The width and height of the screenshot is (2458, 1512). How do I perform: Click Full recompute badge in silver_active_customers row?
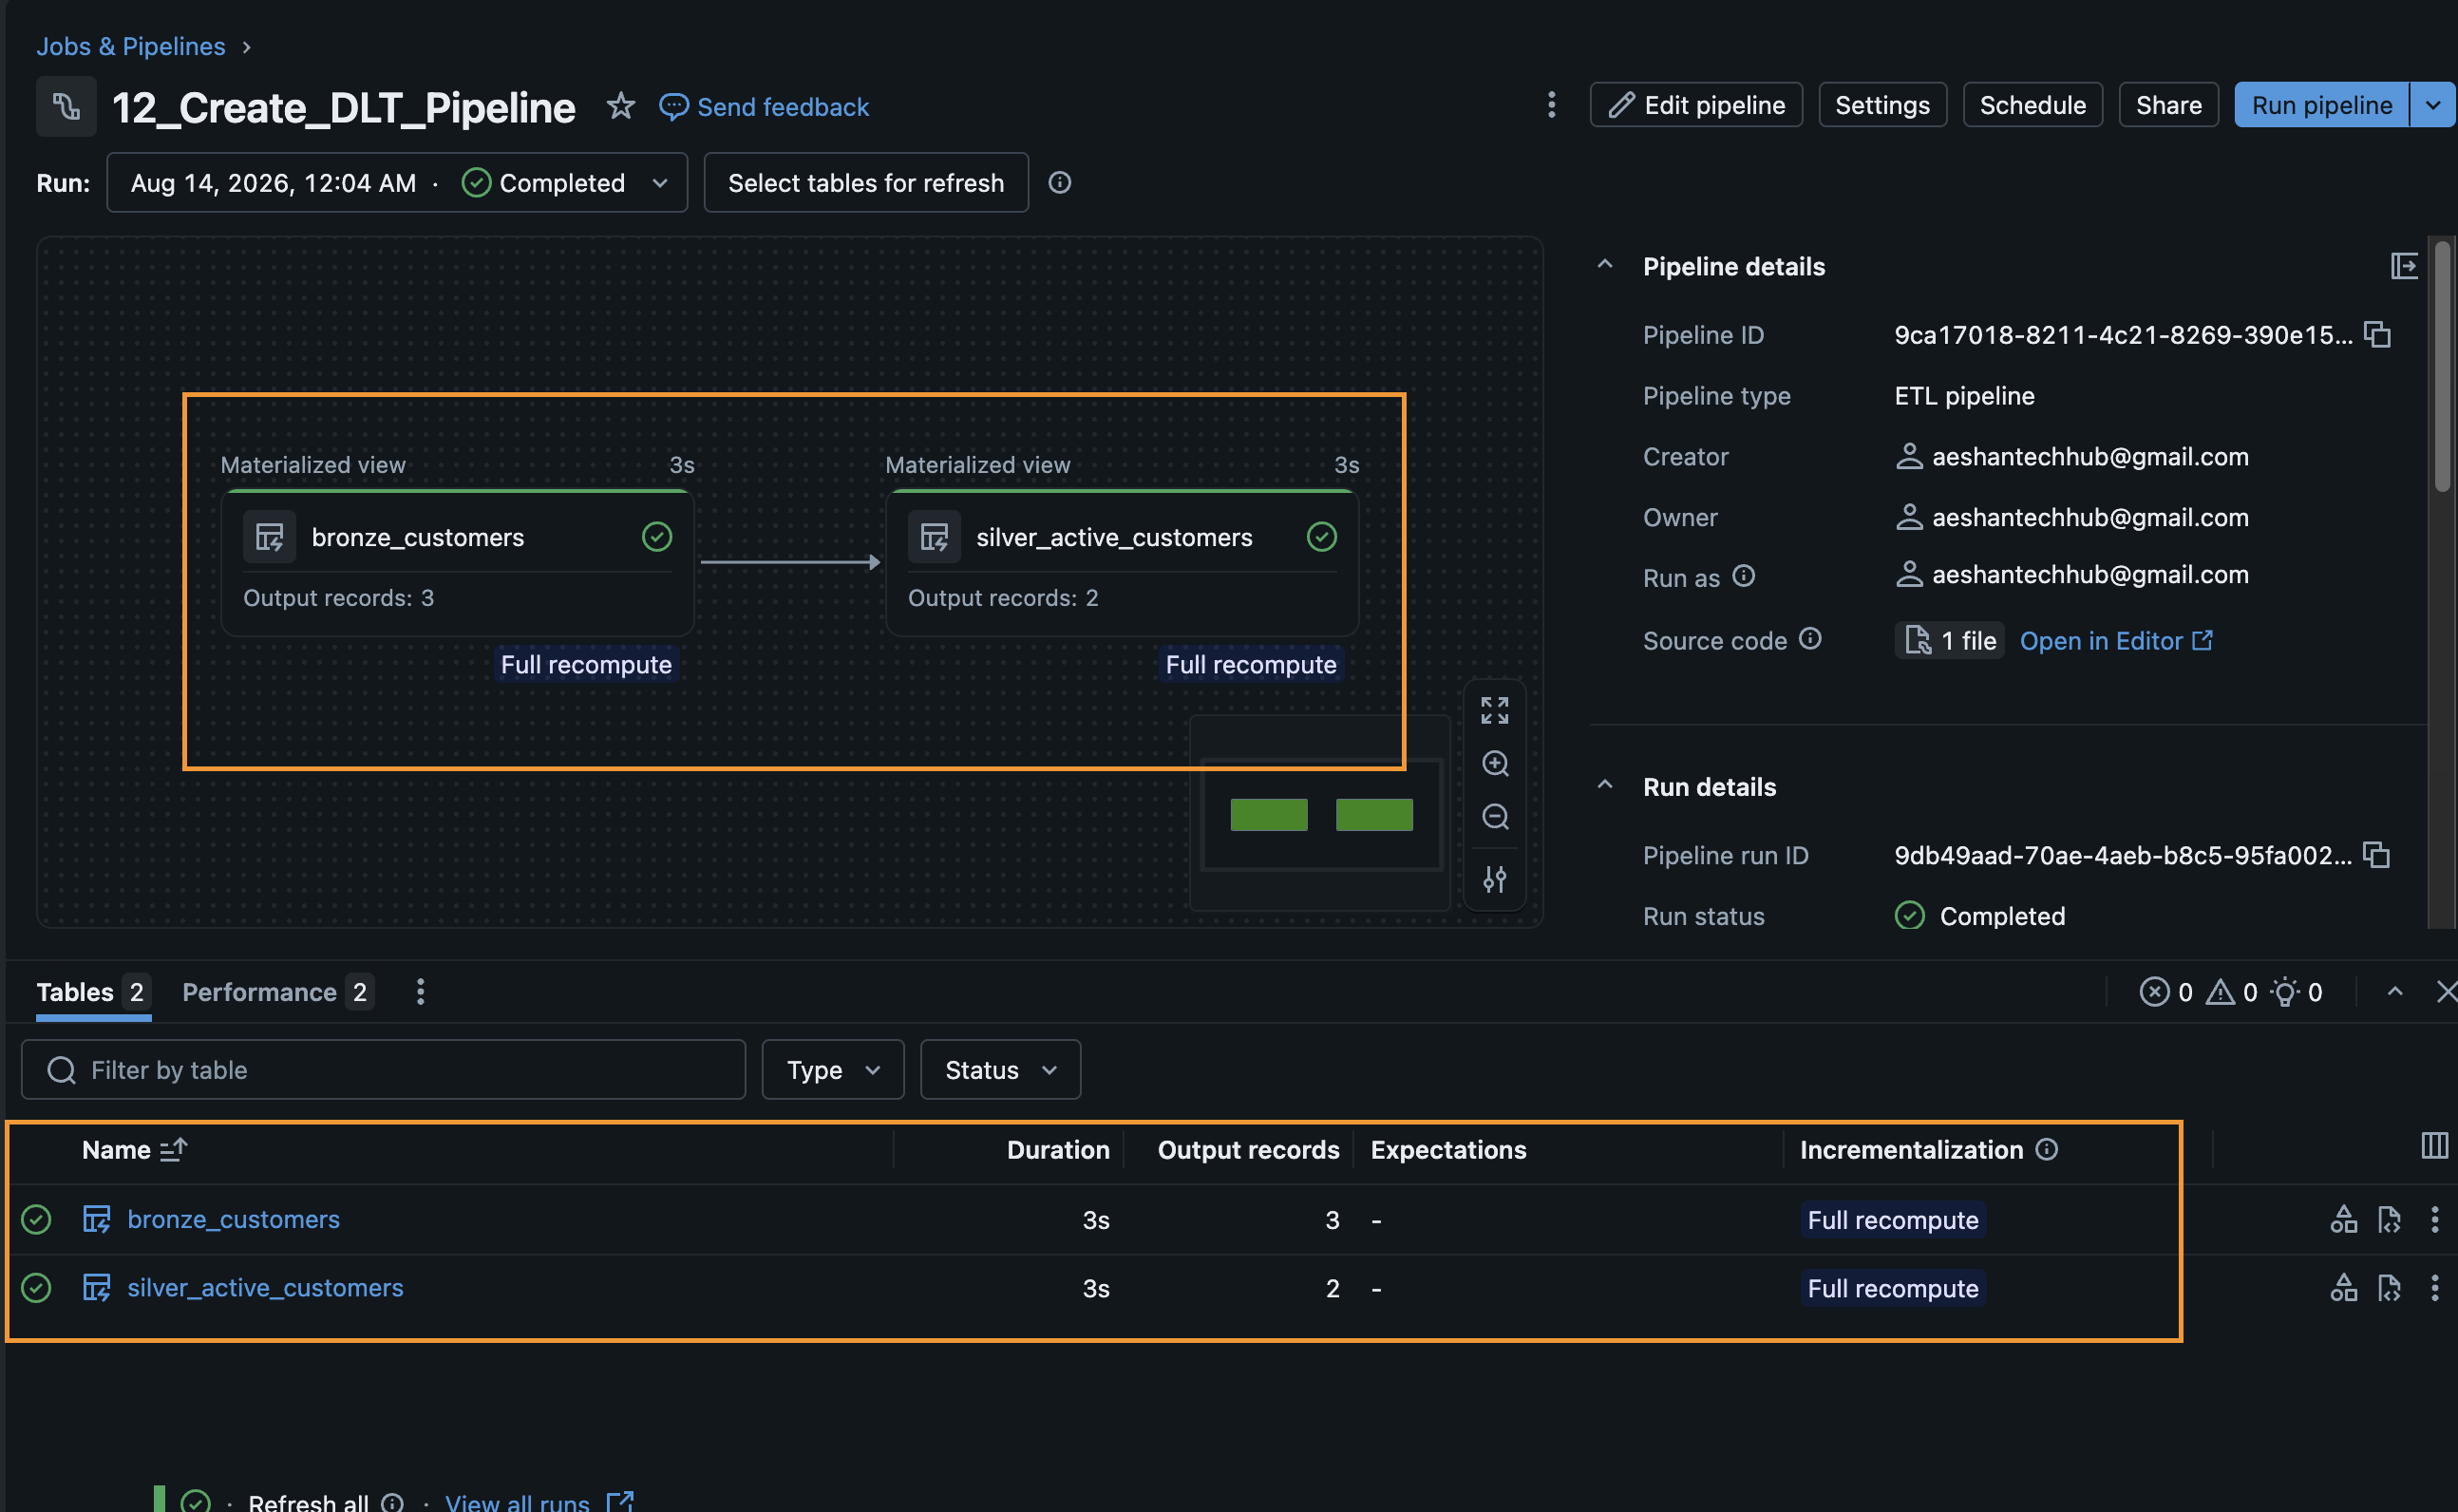pyautogui.click(x=1892, y=1288)
